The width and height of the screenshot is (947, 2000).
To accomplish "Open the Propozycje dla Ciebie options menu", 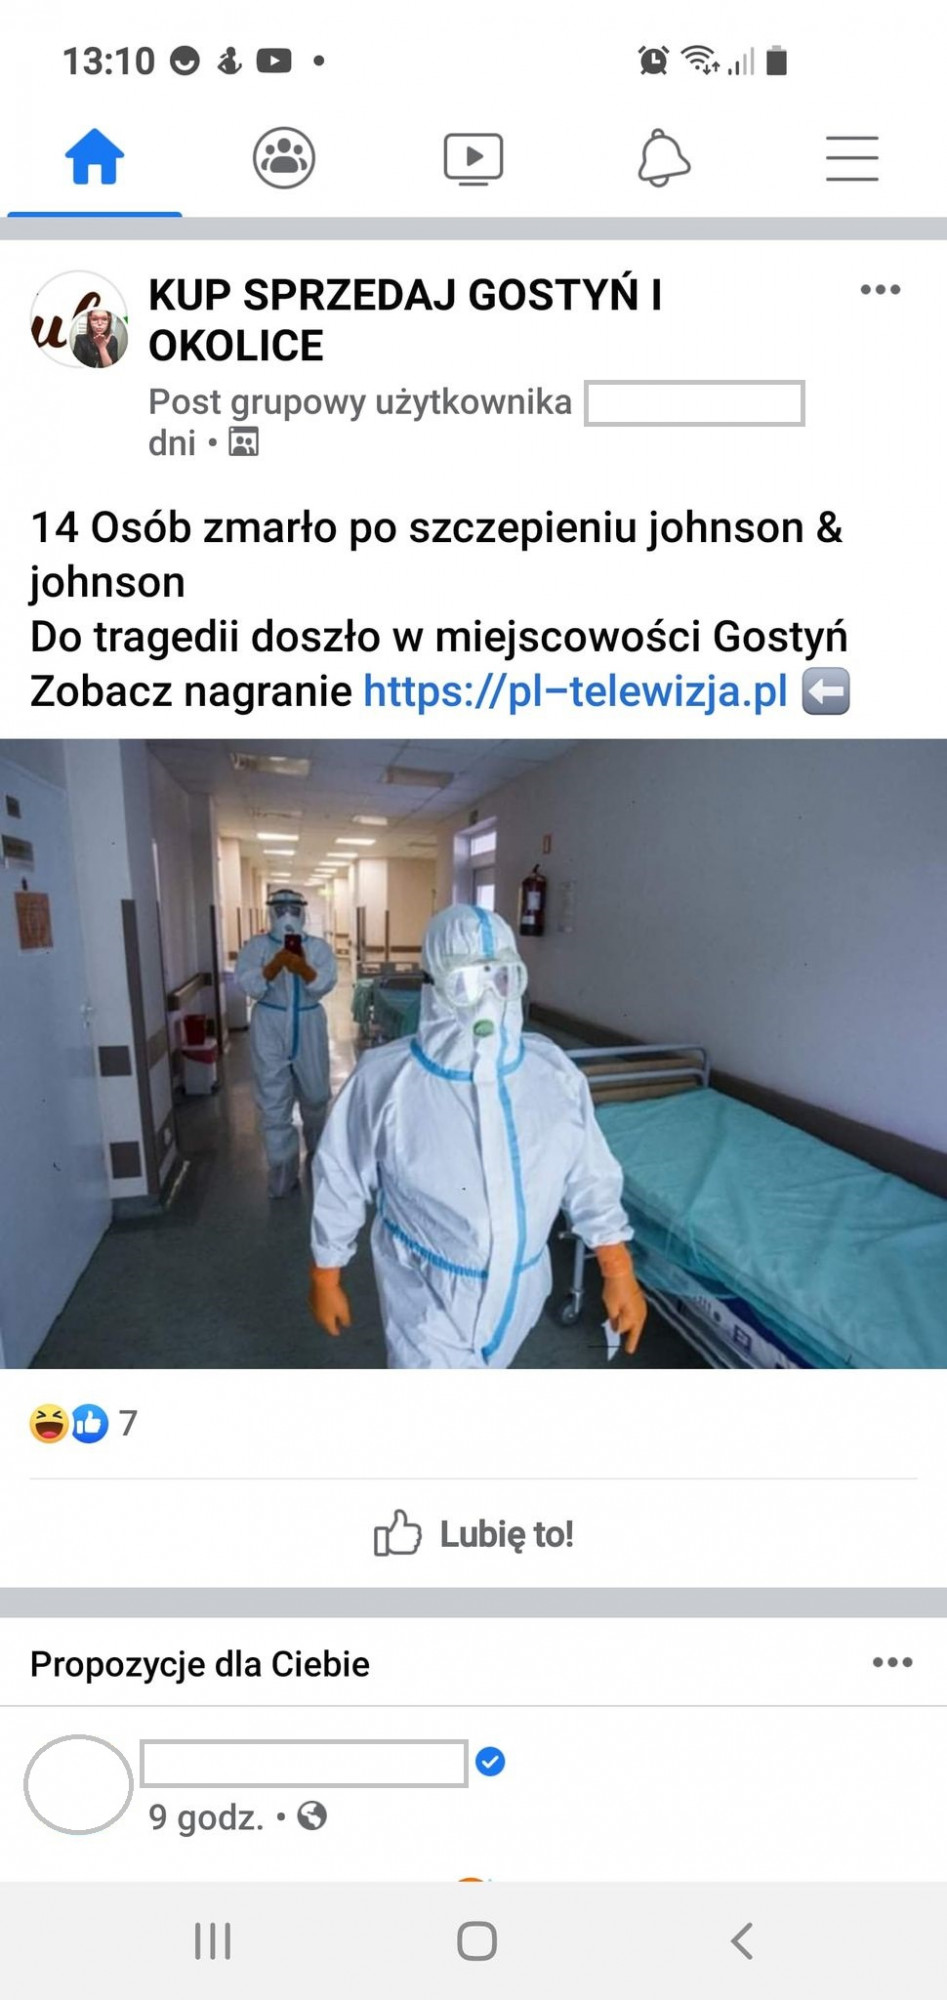I will [x=892, y=1663].
